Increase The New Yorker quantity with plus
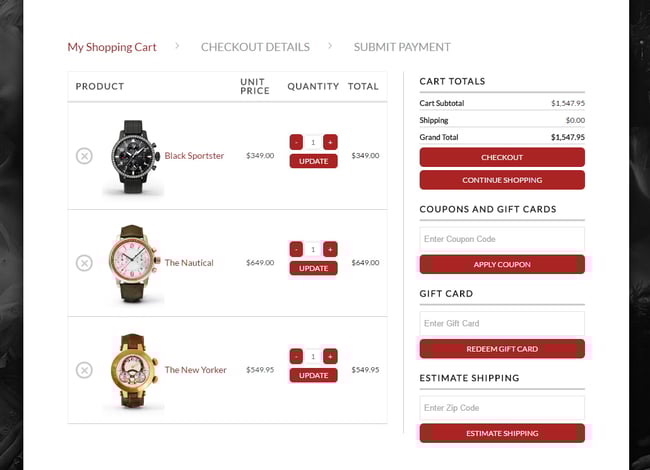 330,356
